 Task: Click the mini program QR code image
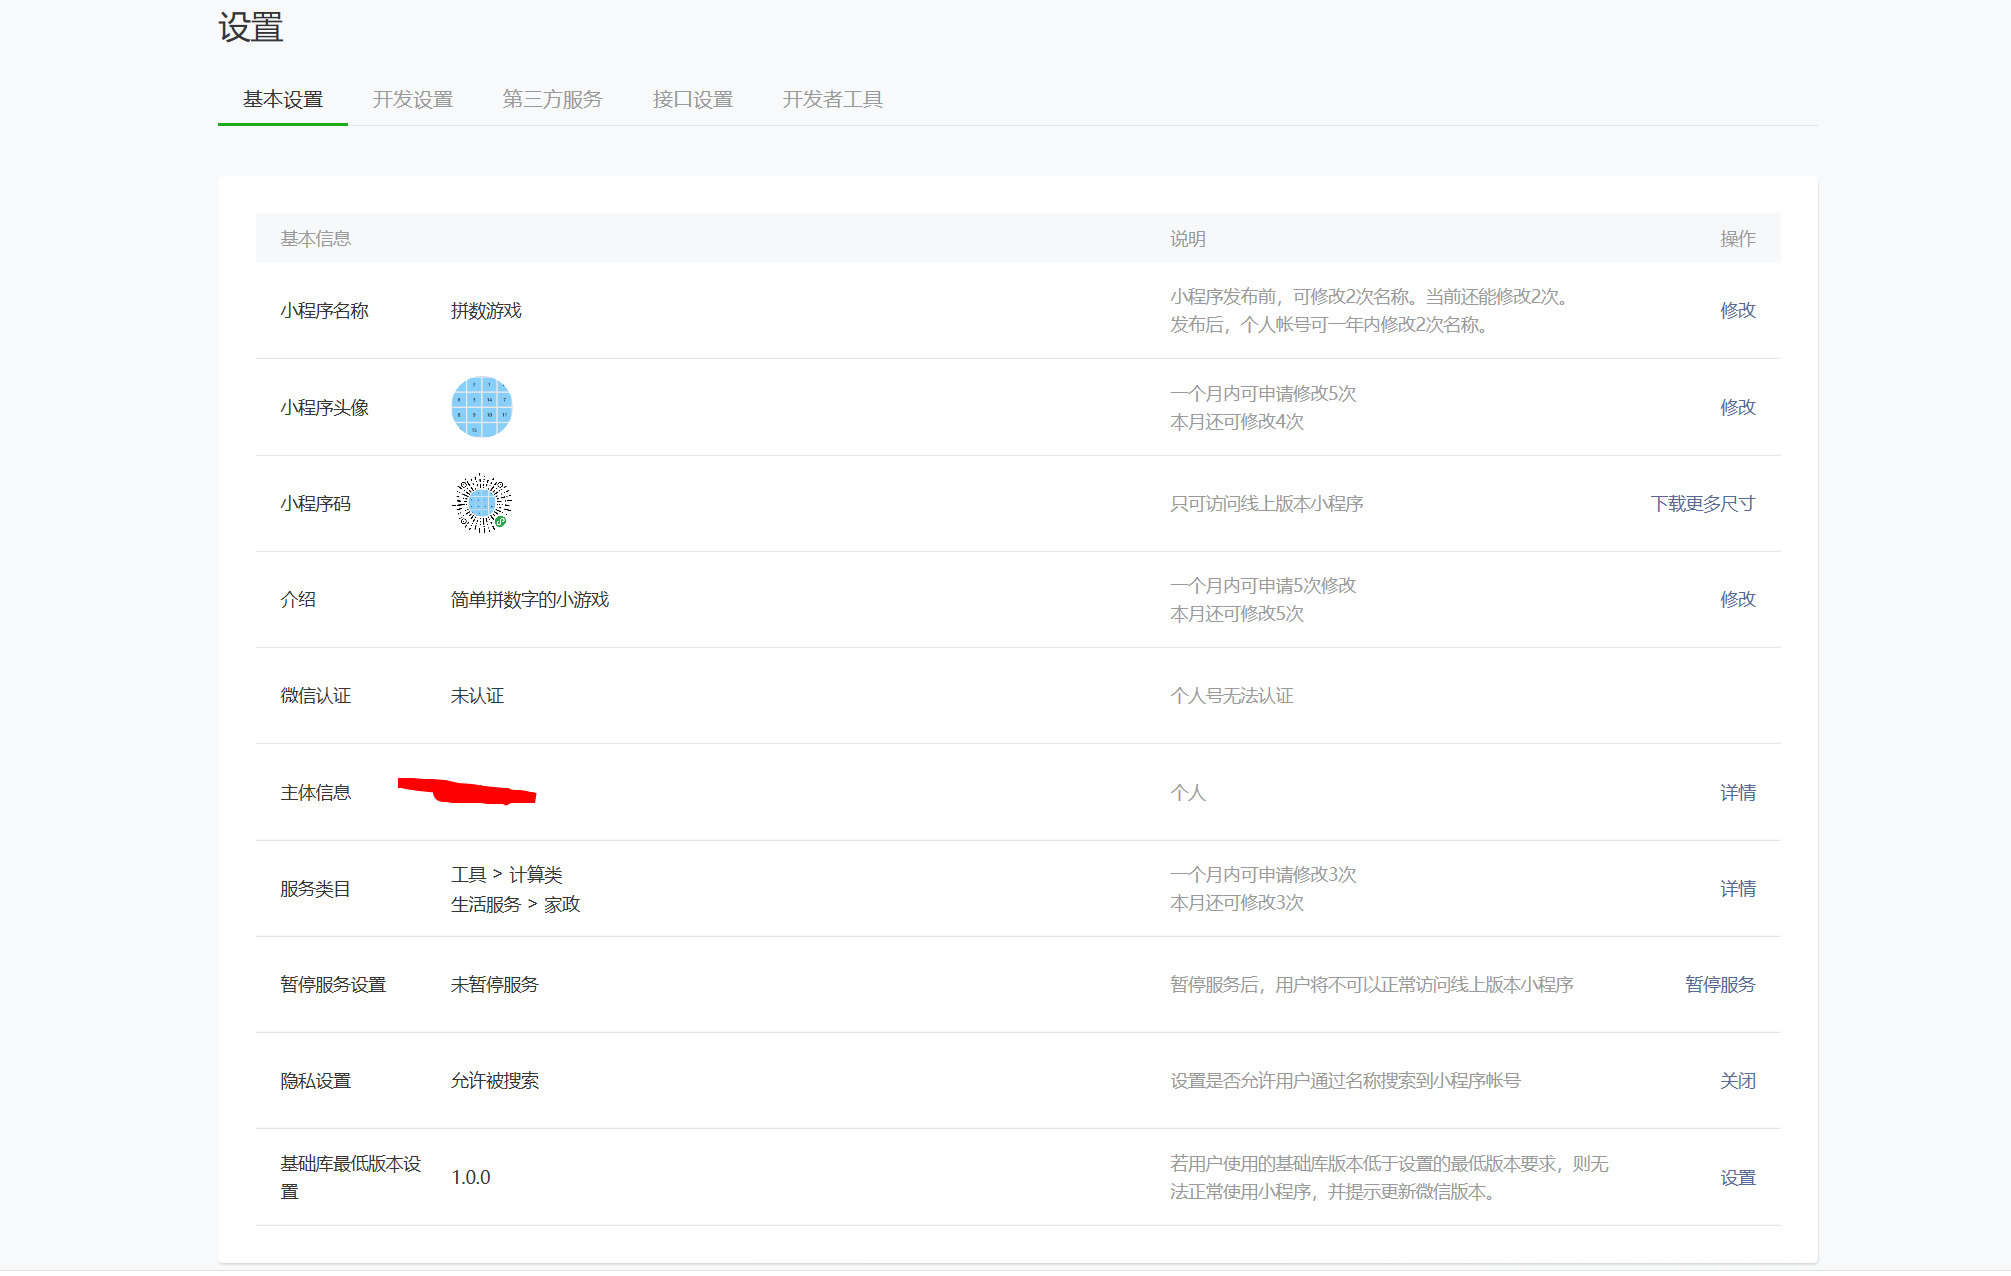pos(481,503)
